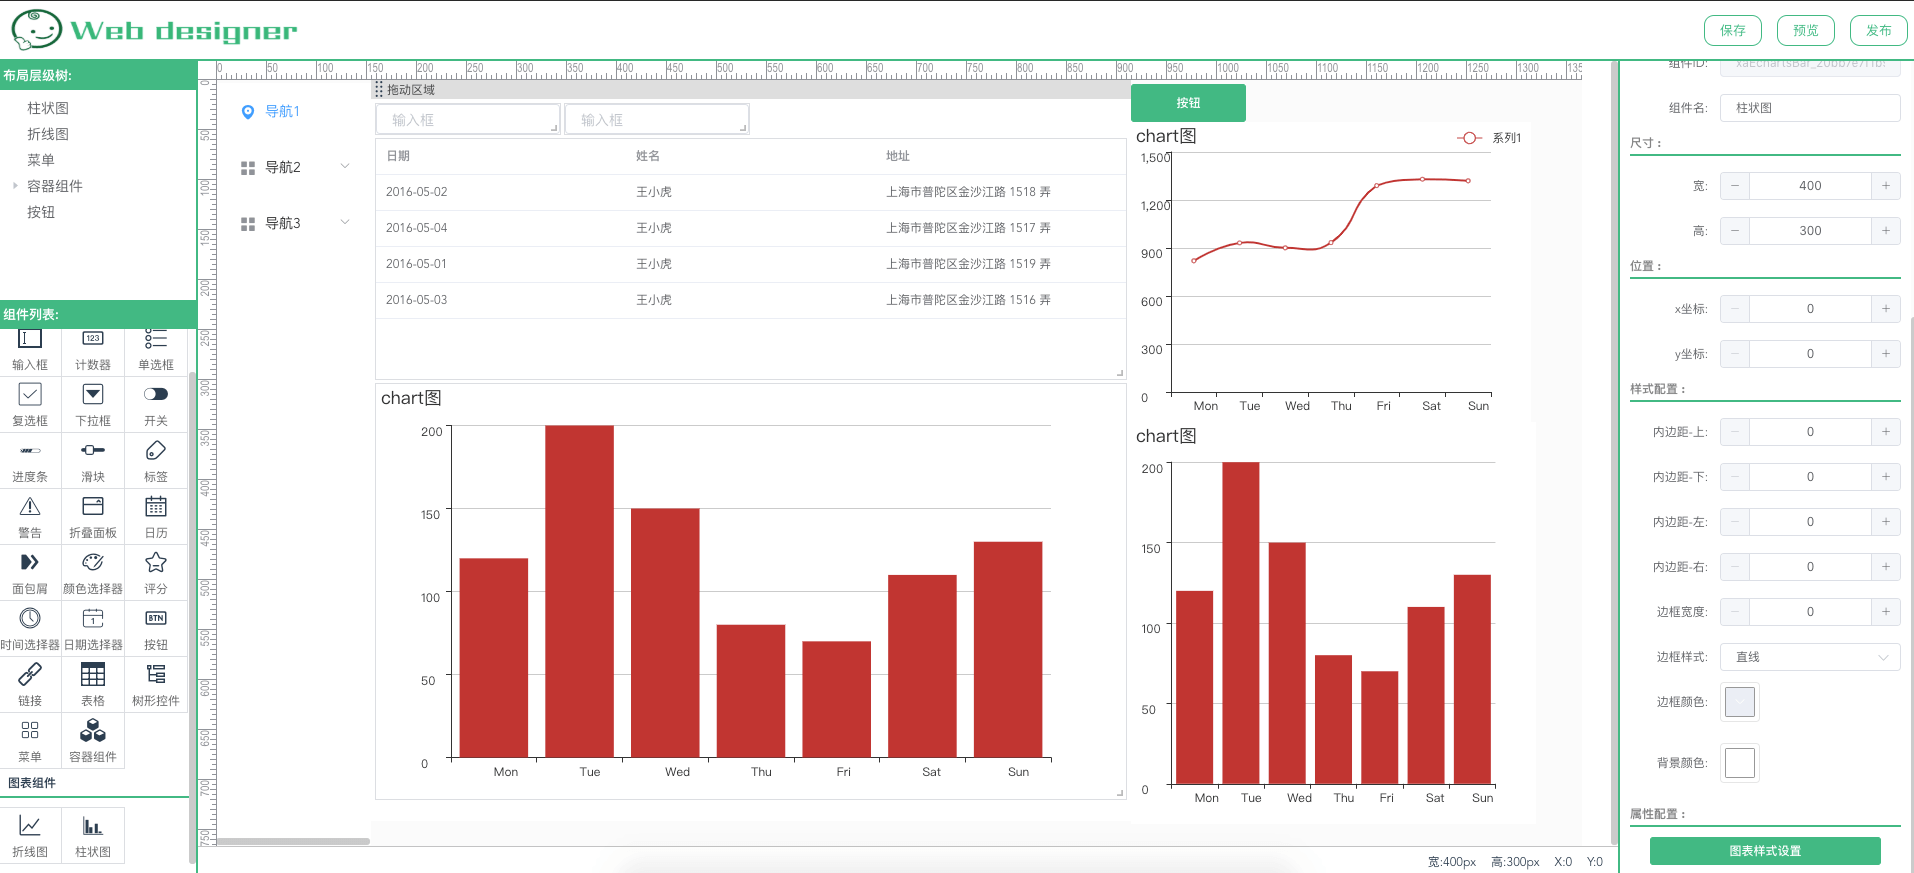Image resolution: width=1914 pixels, height=873 pixels.
Task: Open the 导航1 navigation item
Action: 282,111
